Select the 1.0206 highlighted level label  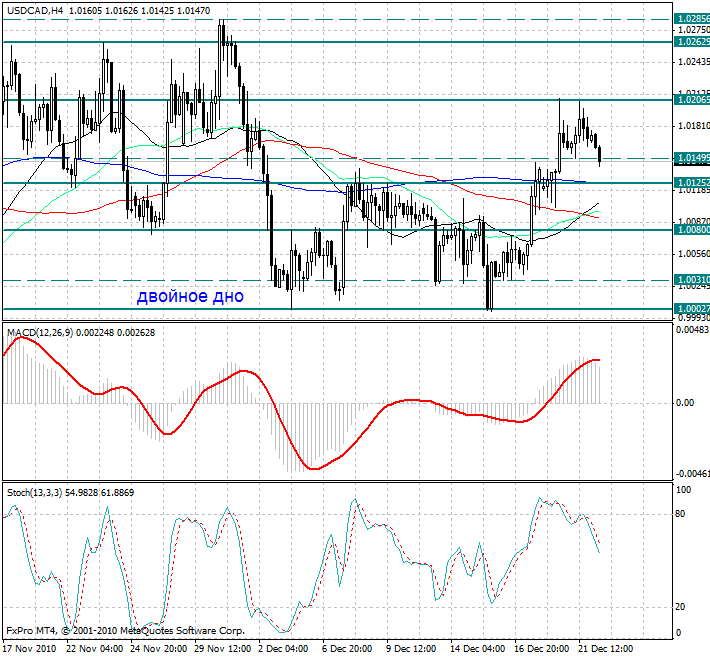point(691,100)
